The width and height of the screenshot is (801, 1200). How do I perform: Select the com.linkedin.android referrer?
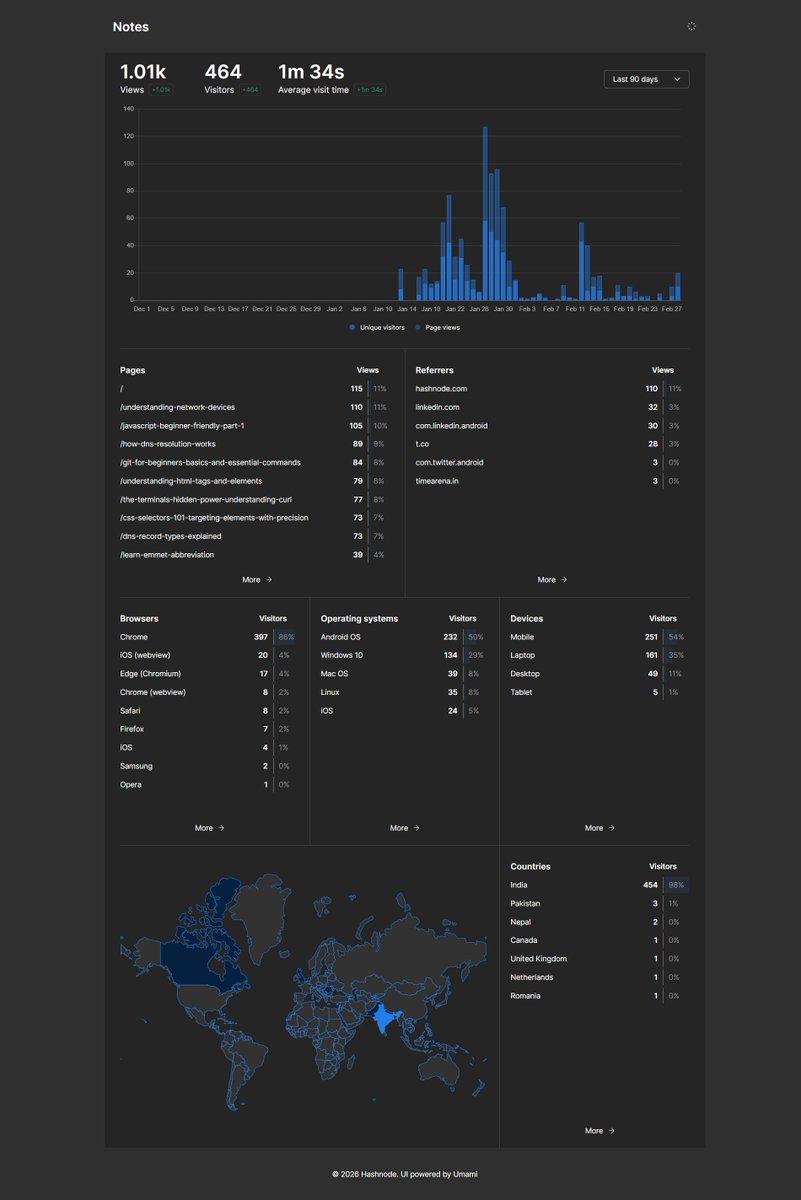click(x=452, y=425)
